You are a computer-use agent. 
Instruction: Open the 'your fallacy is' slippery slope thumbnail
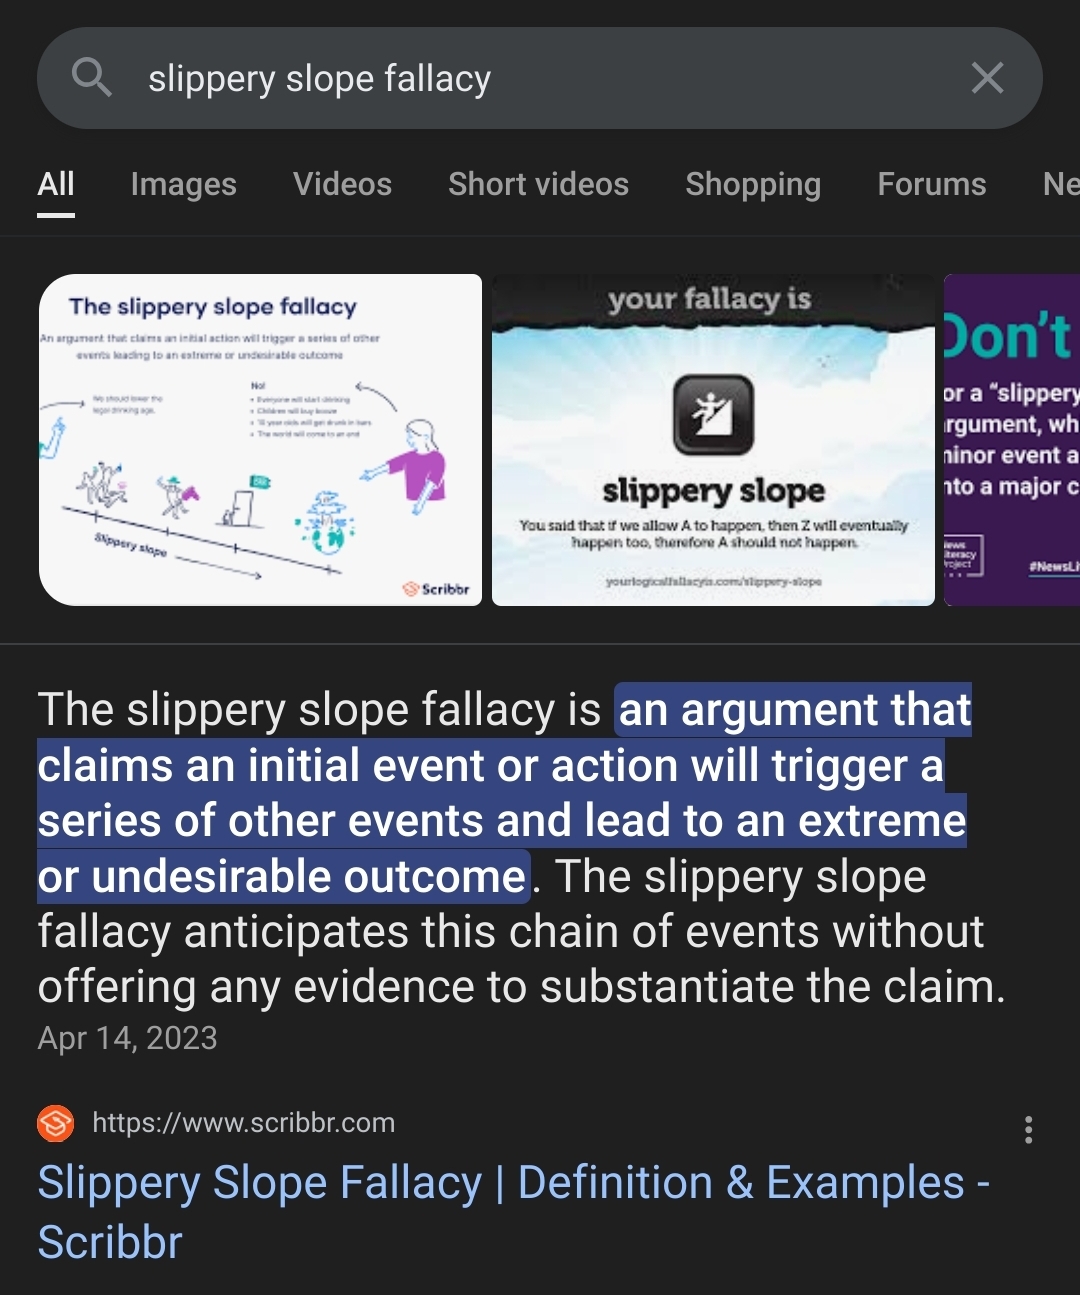pos(713,440)
